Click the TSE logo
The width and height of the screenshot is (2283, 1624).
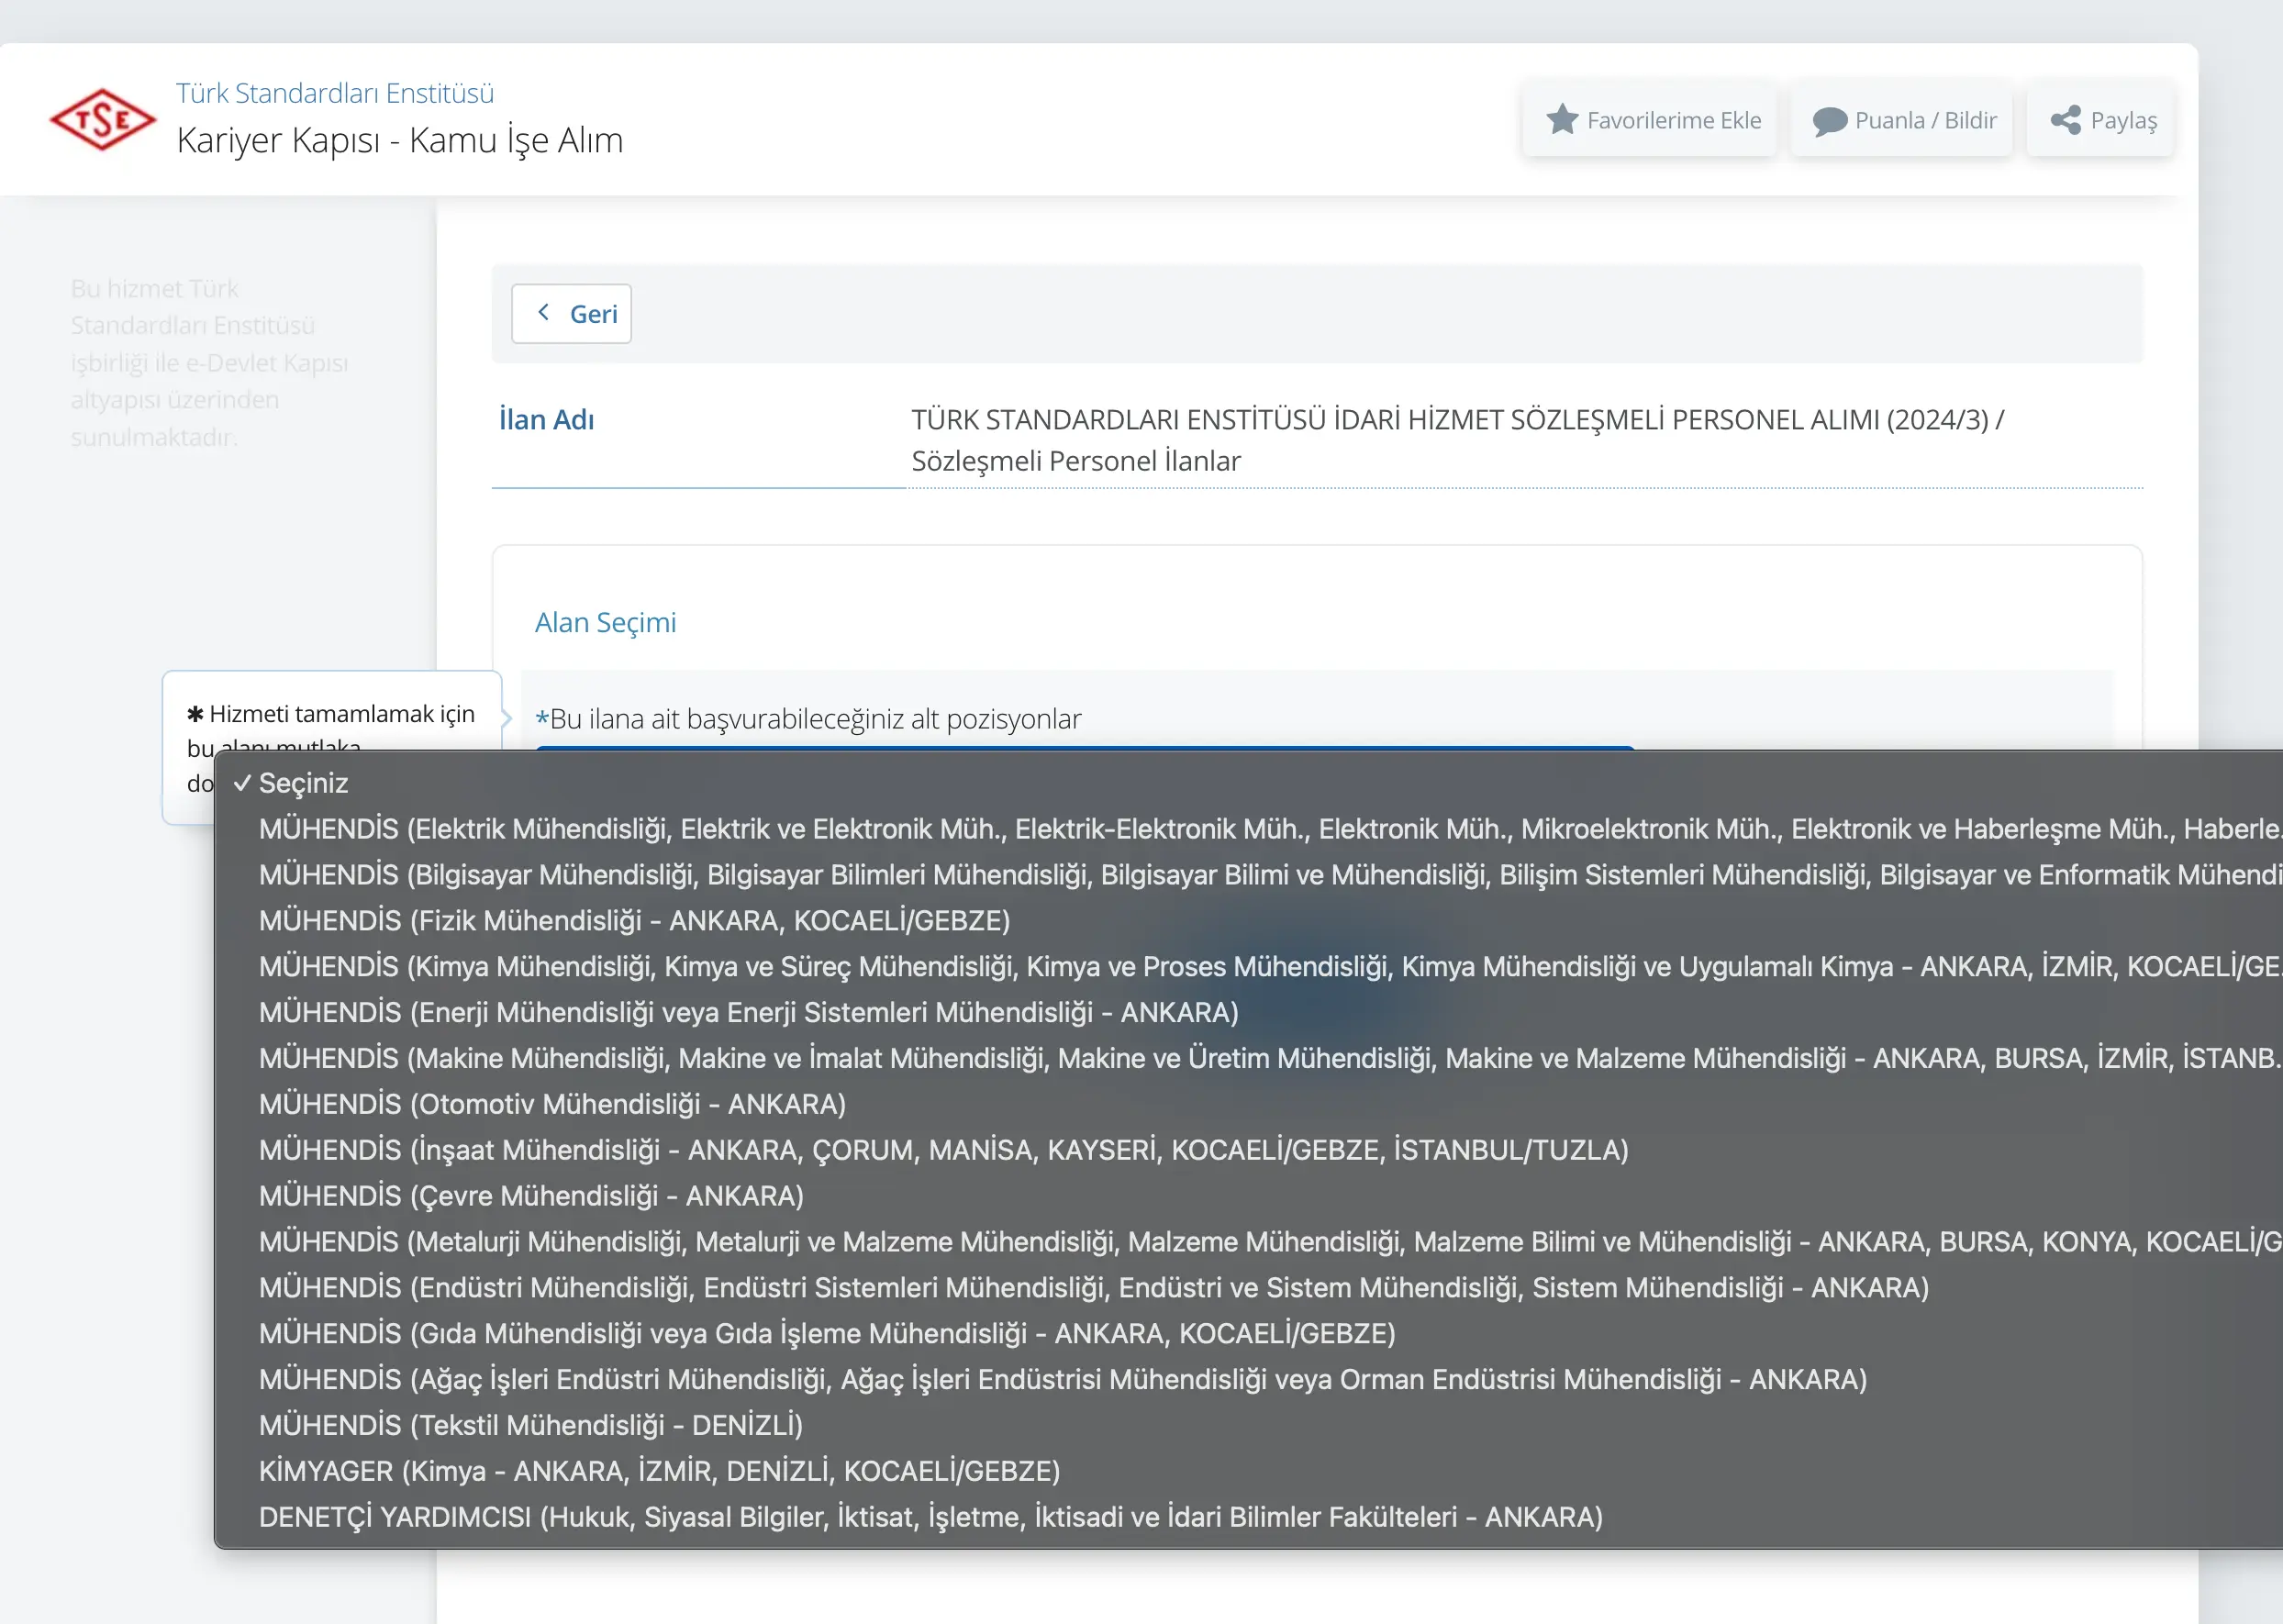(x=103, y=120)
